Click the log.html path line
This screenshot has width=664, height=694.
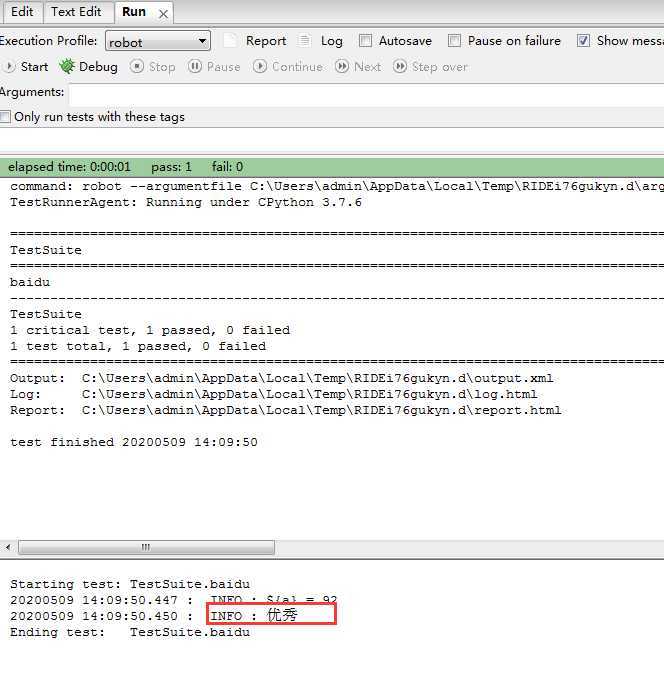274,394
